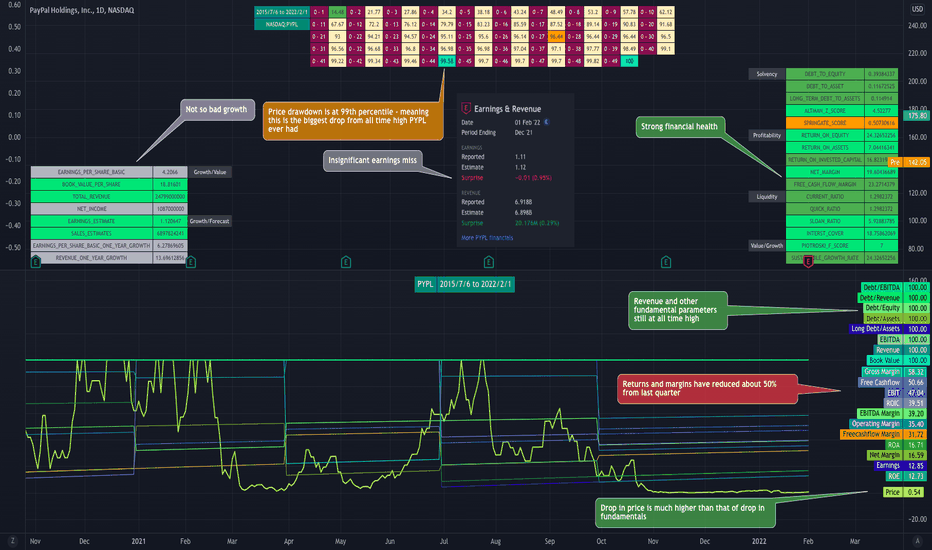Click the NASDAQ:PYPL table header cell
Image resolution: width=932 pixels, height=550 pixels.
pyautogui.click(x=282, y=24)
